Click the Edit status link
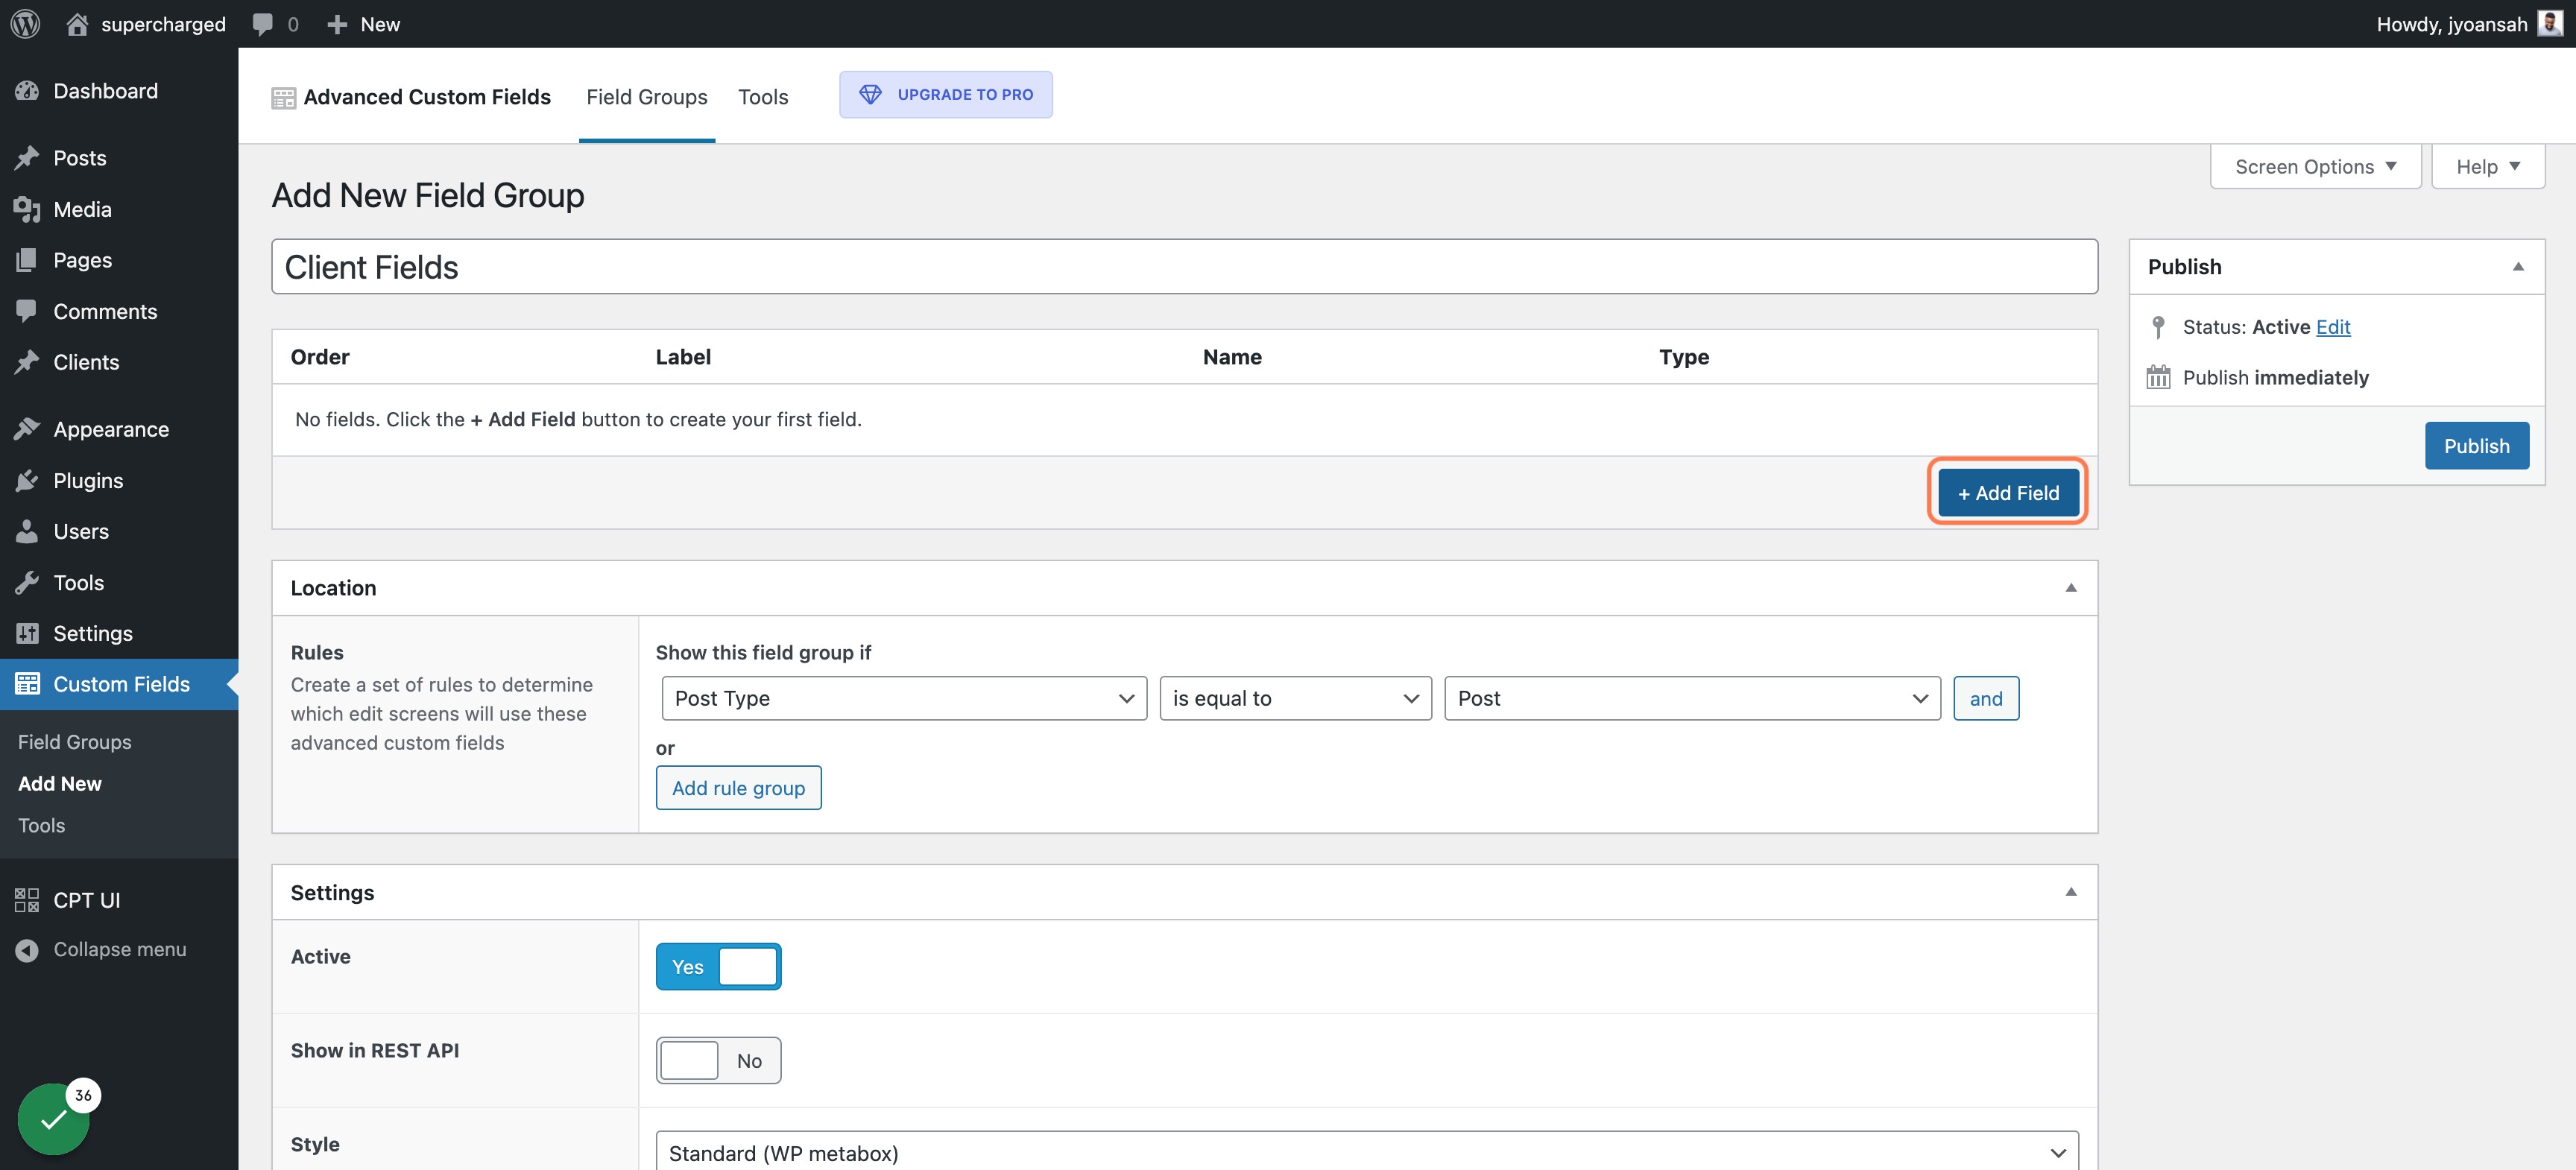 [x=2333, y=327]
